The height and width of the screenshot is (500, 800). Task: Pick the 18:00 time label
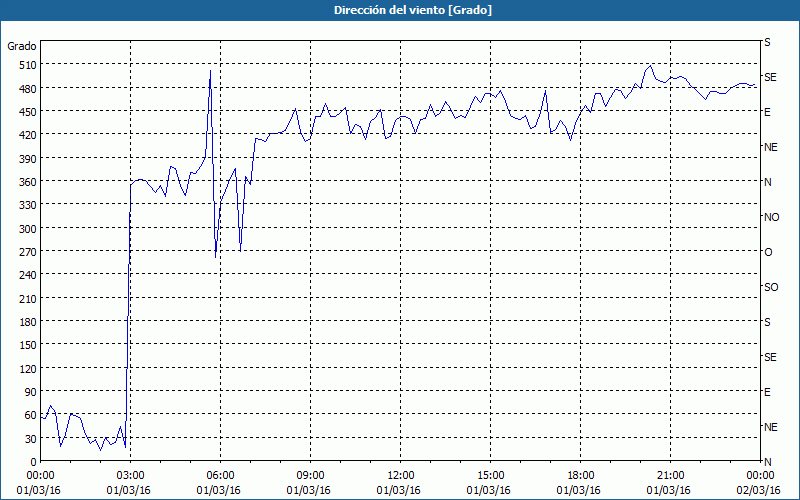[581, 477]
